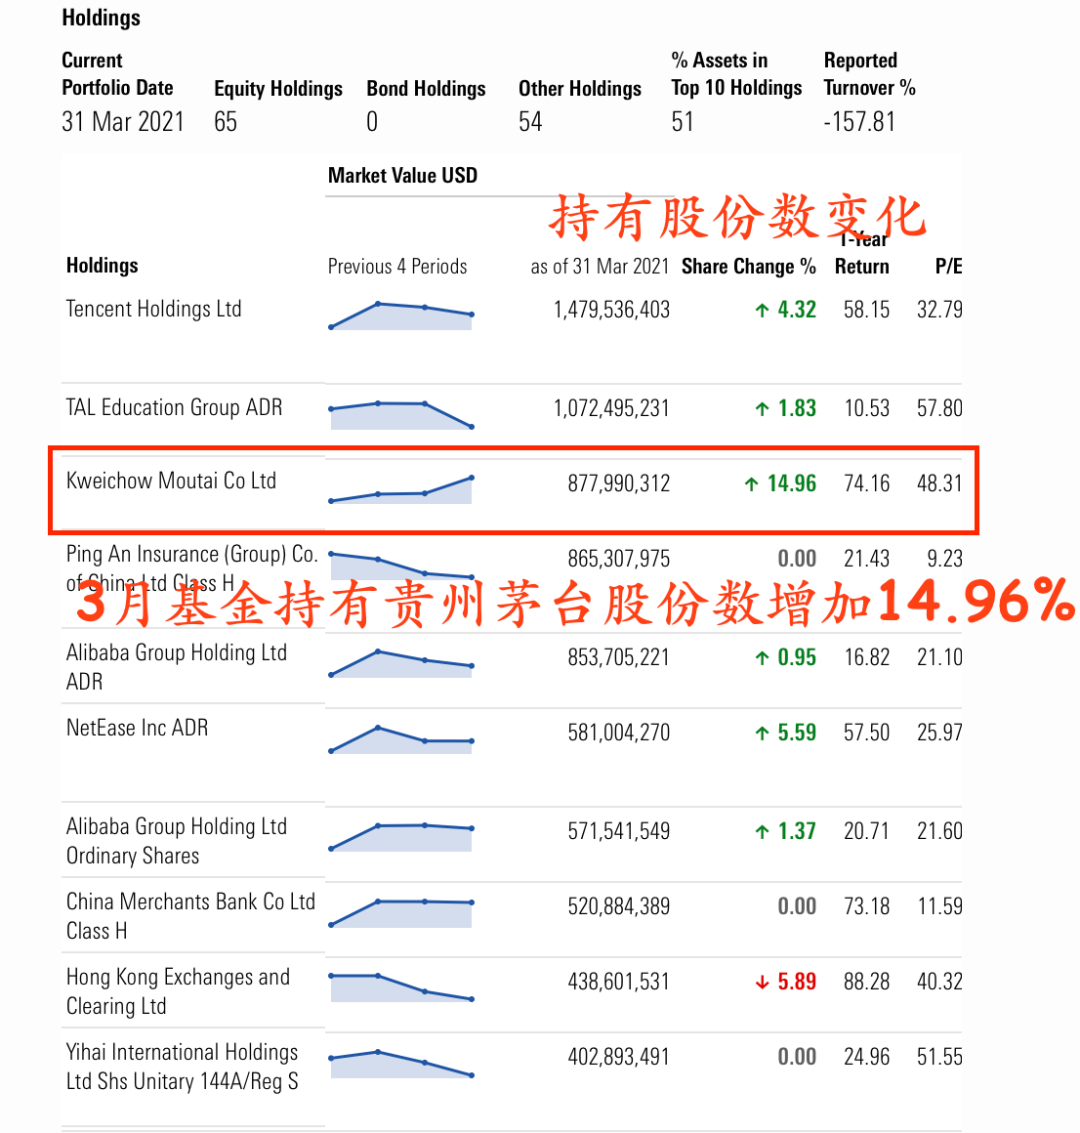1080x1133 pixels.
Task: Open Ping An Insurance holding
Action: click(x=191, y=568)
